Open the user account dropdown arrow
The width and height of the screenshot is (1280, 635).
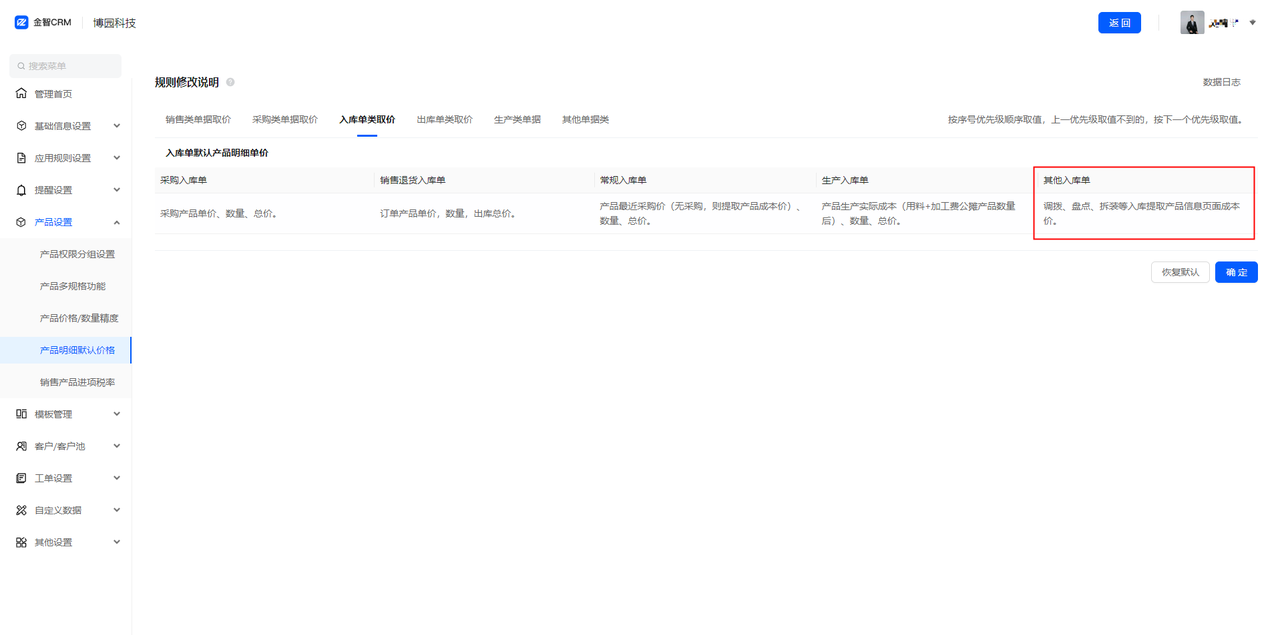[x=1252, y=22]
